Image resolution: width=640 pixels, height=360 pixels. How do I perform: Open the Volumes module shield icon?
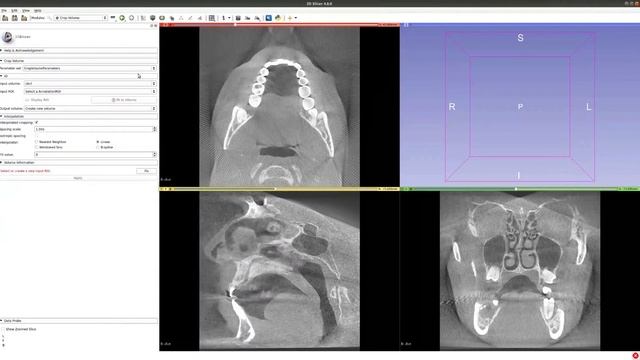click(x=153, y=18)
